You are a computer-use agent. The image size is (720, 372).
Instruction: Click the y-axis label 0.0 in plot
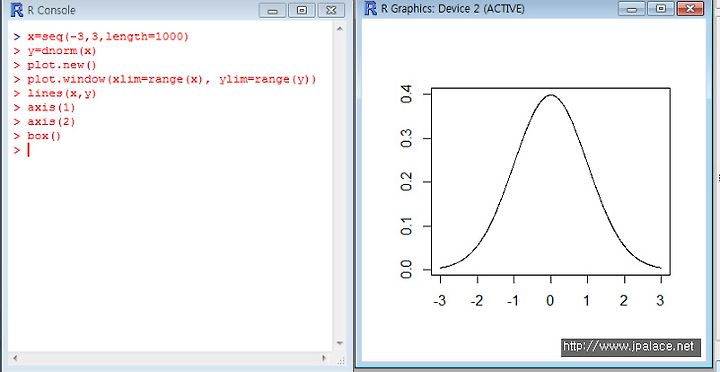pos(406,270)
